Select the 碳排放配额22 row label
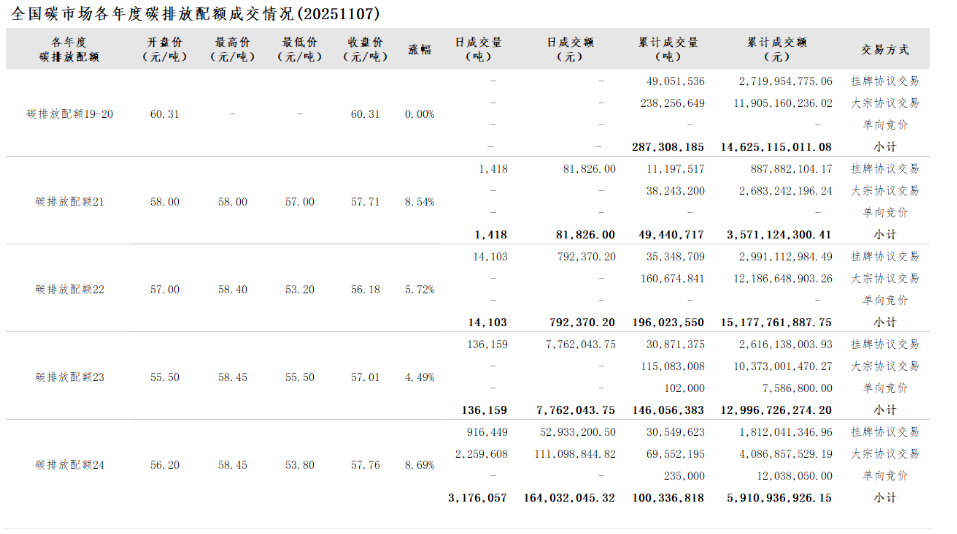The width and height of the screenshot is (957, 534). 70,290
